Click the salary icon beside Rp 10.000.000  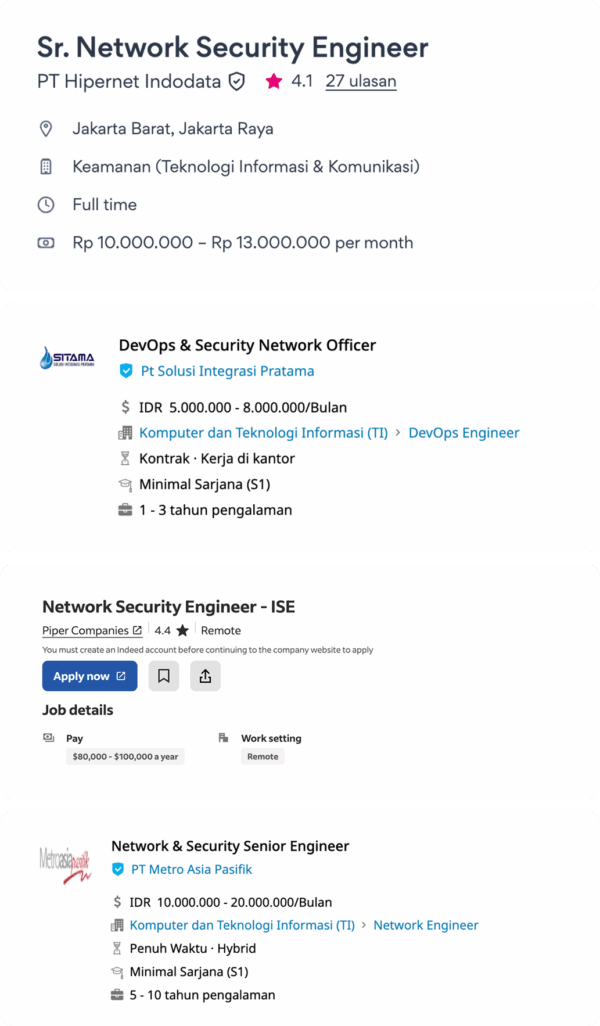coord(46,242)
